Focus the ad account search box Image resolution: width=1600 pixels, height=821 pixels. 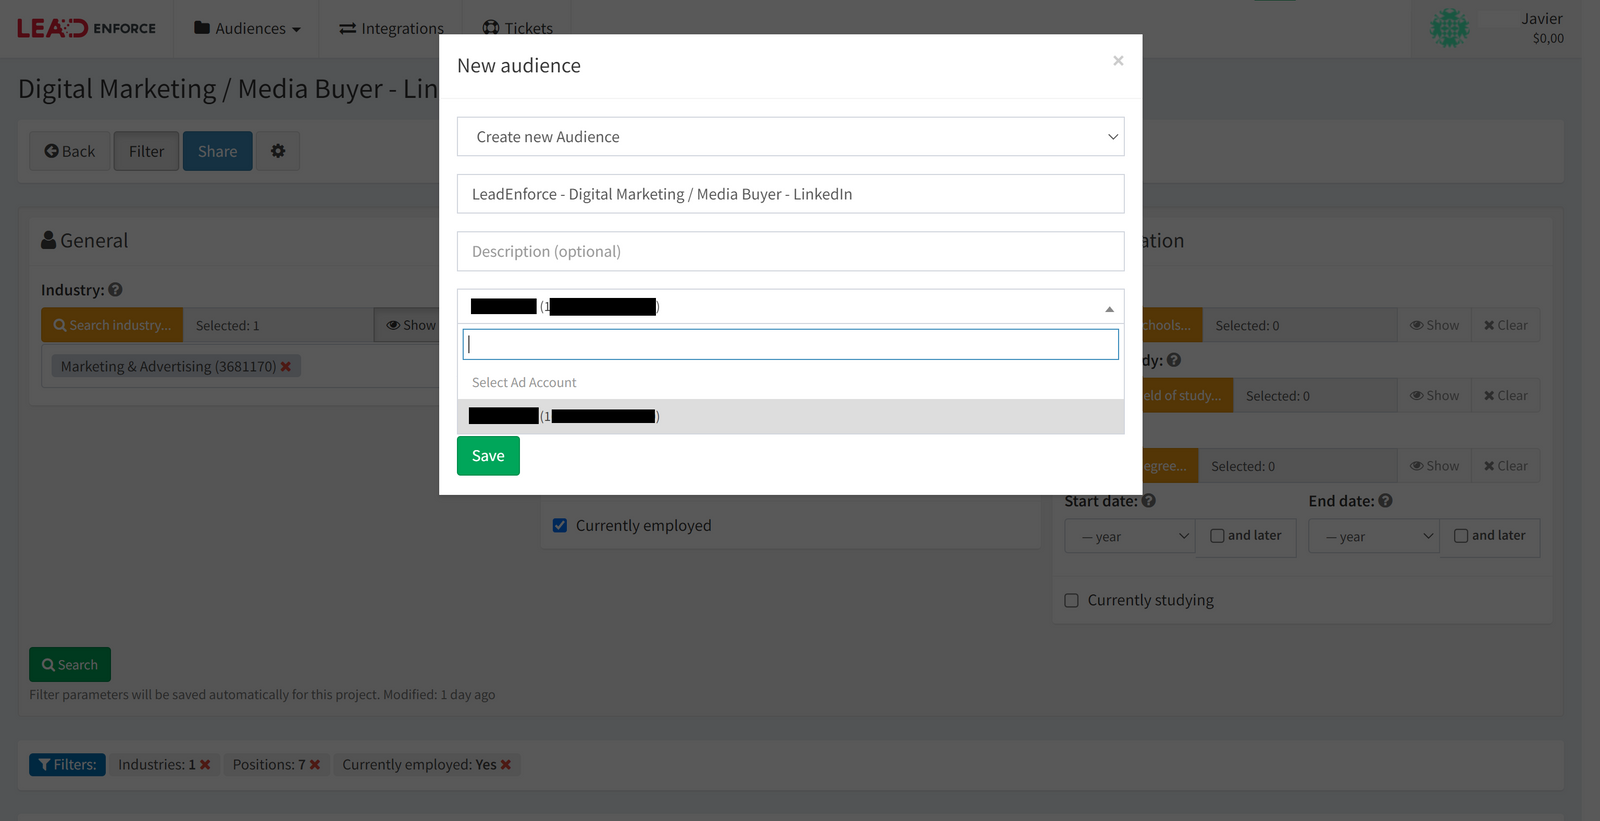(x=790, y=344)
